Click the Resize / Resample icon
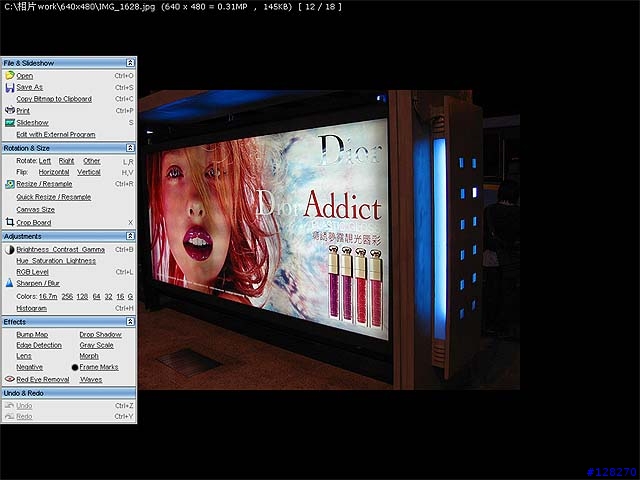Image resolution: width=640 pixels, height=480 pixels. pyautogui.click(x=9, y=184)
